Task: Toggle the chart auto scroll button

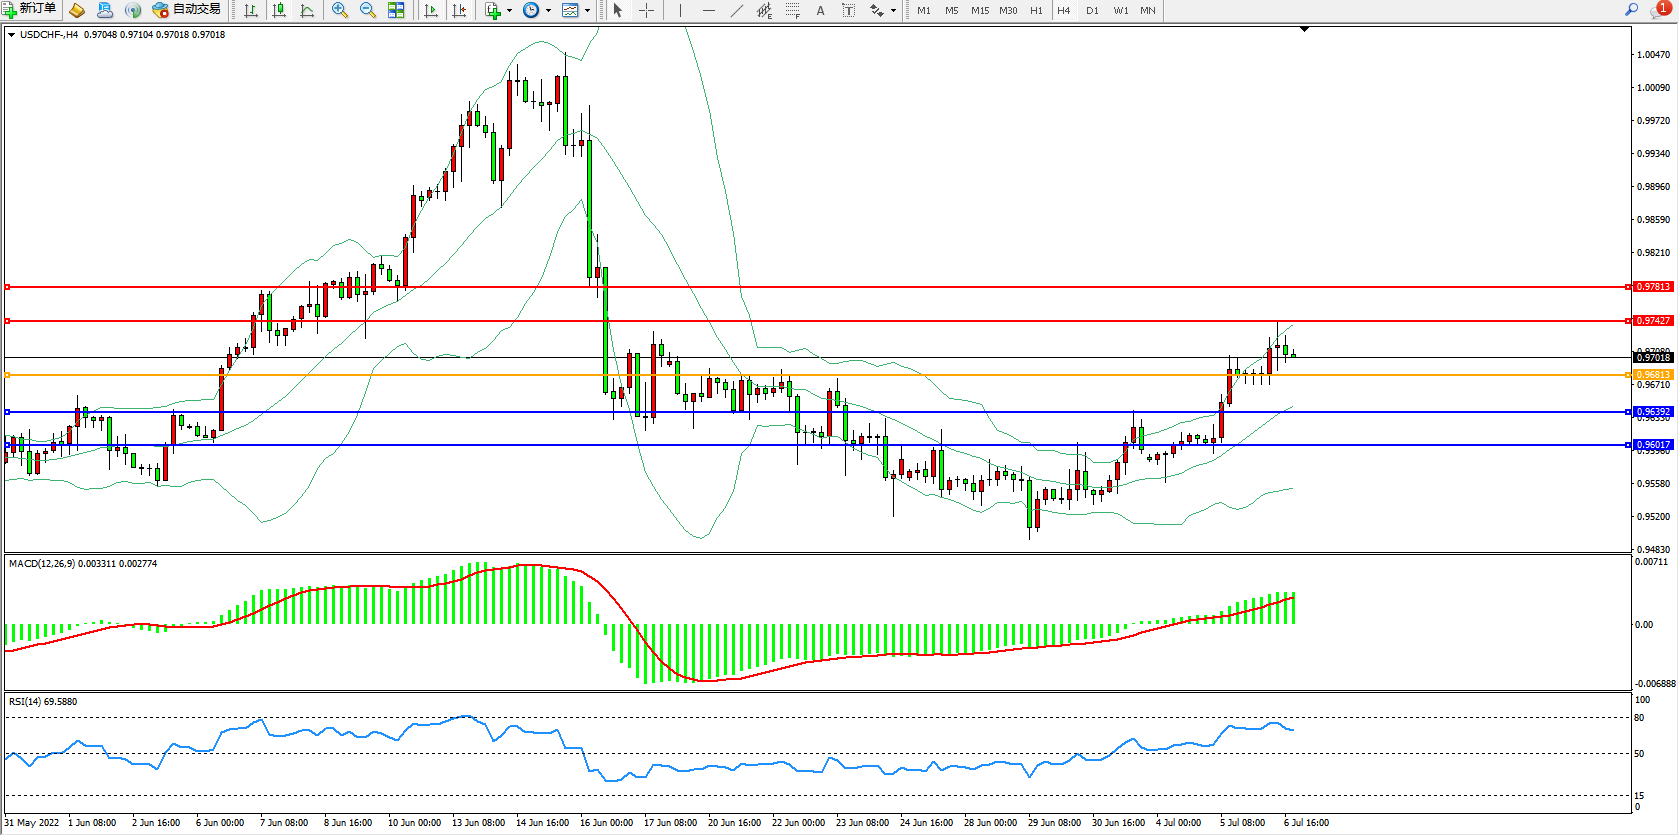Action: pyautogui.click(x=431, y=10)
